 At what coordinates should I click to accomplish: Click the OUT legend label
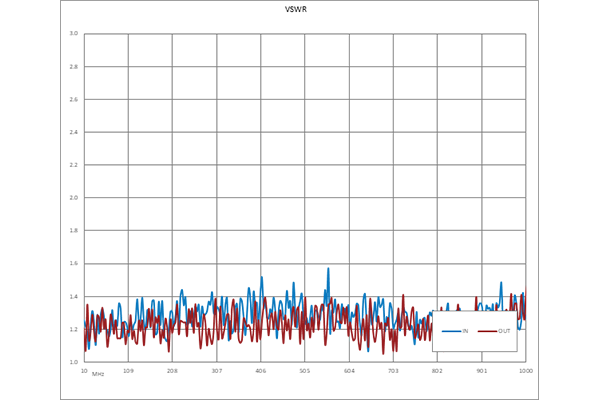(504, 331)
